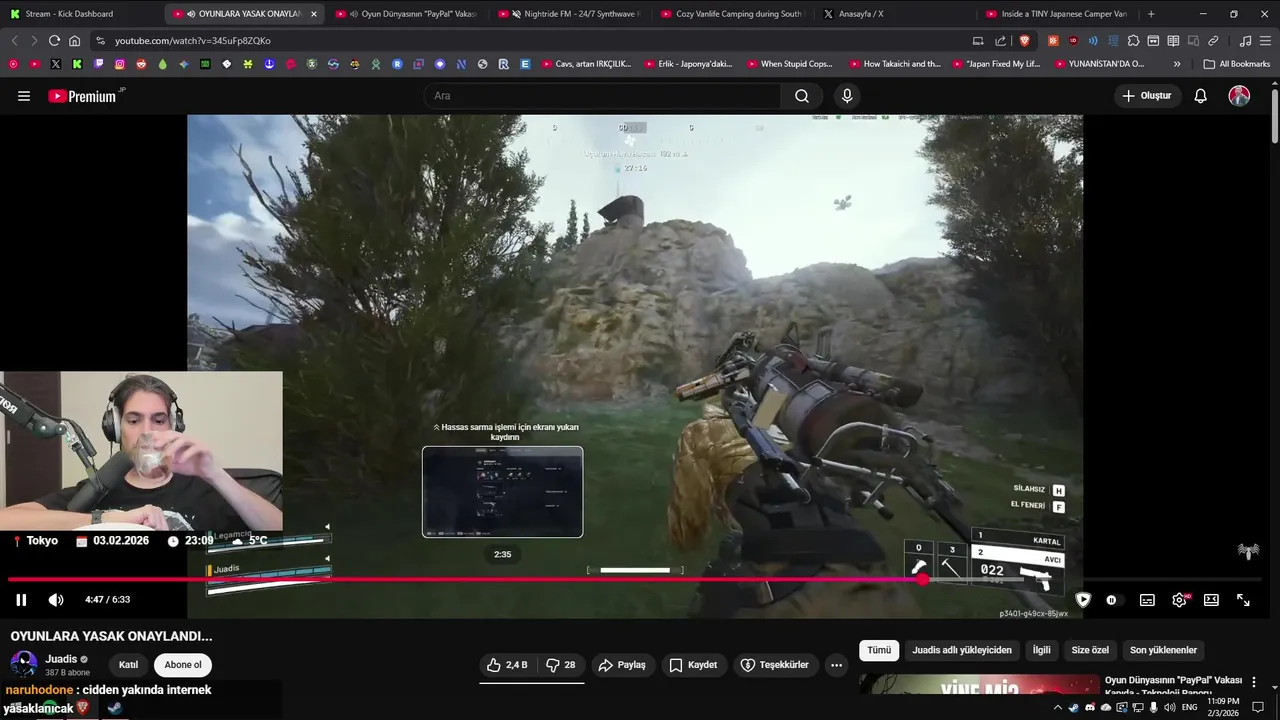The image size is (1280, 720).
Task: Open the browser extensions puzzle icon
Action: point(1133,41)
